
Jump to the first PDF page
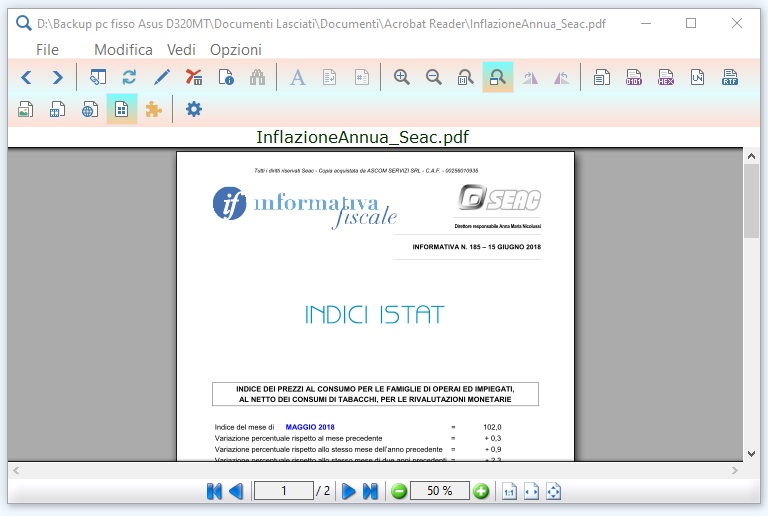pyautogui.click(x=214, y=491)
